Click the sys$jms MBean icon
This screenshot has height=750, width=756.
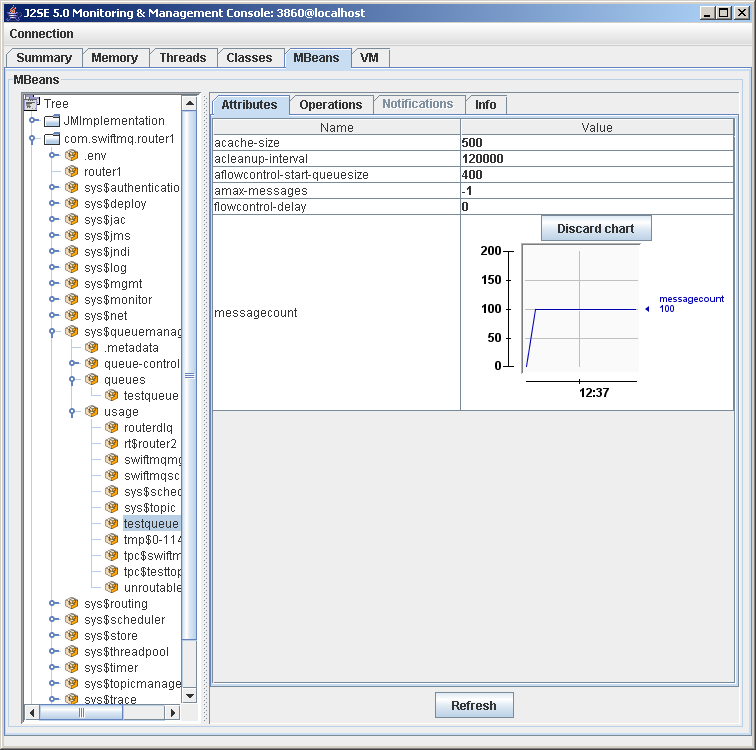click(x=72, y=236)
